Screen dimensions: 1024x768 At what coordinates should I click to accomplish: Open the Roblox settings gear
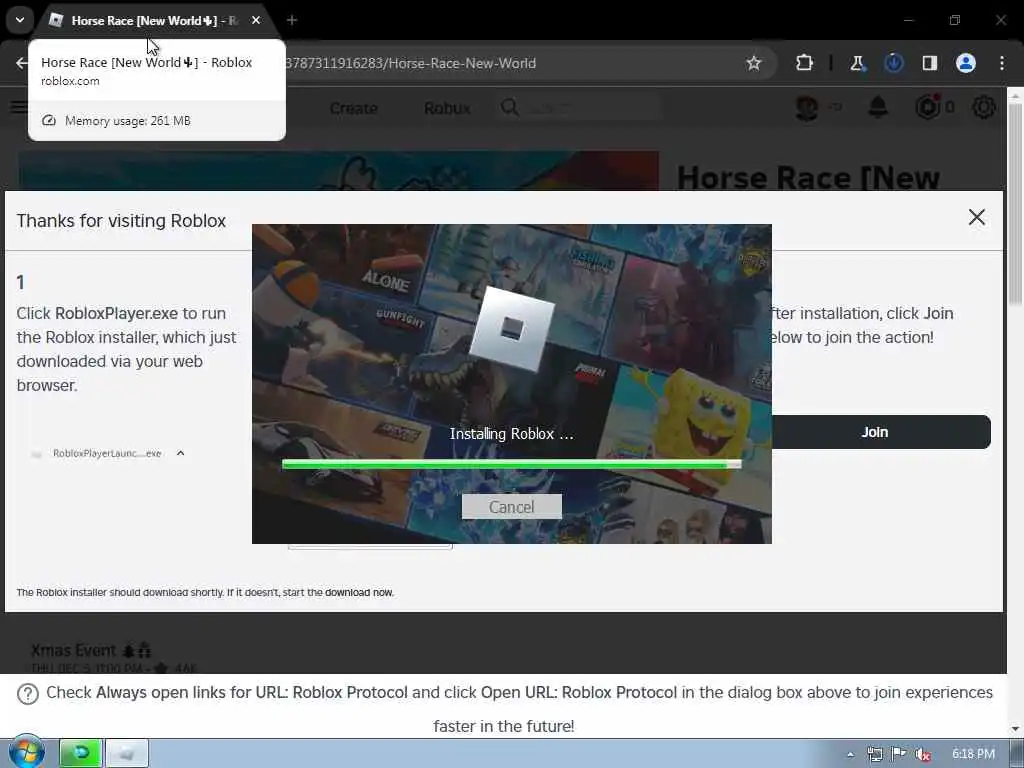pos(984,107)
